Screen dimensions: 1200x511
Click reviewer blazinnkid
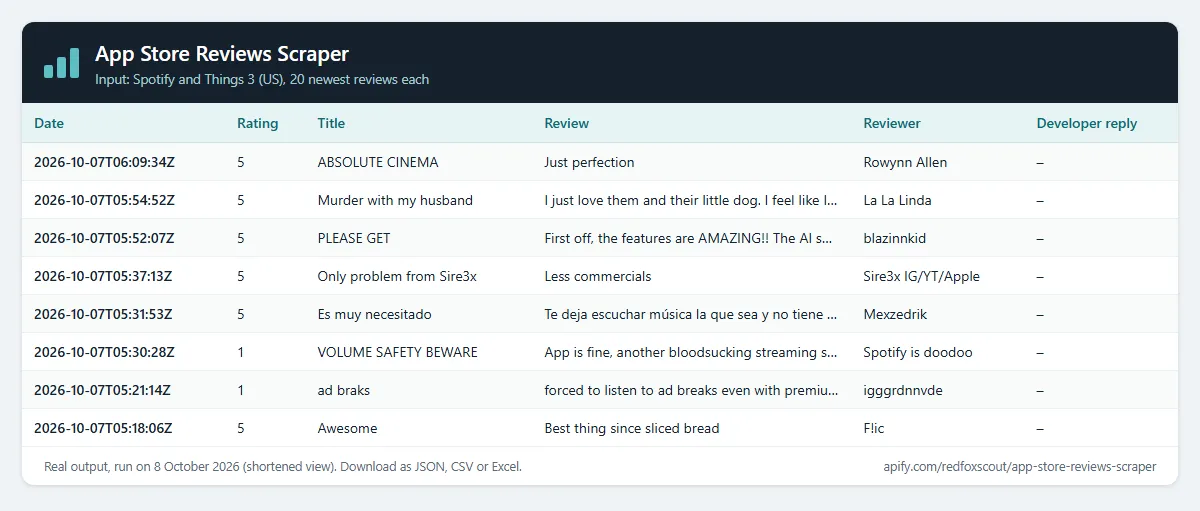(896, 238)
